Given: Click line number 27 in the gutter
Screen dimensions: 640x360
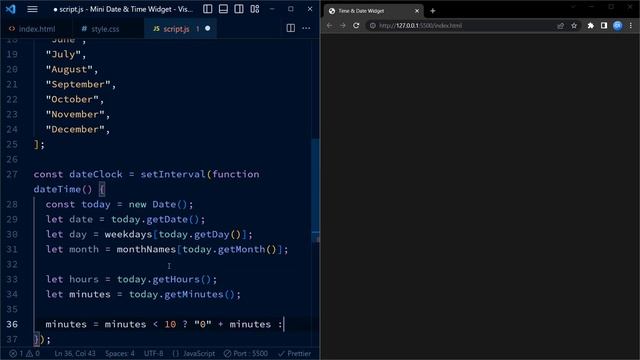Looking at the screenshot, I should pos(12,174).
